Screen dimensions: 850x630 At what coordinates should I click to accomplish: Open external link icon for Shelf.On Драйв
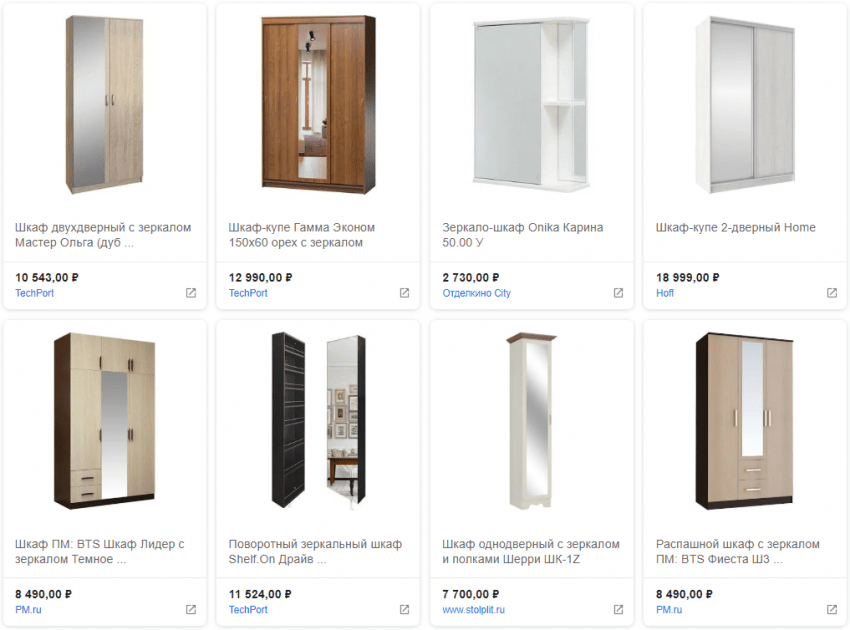(x=404, y=609)
